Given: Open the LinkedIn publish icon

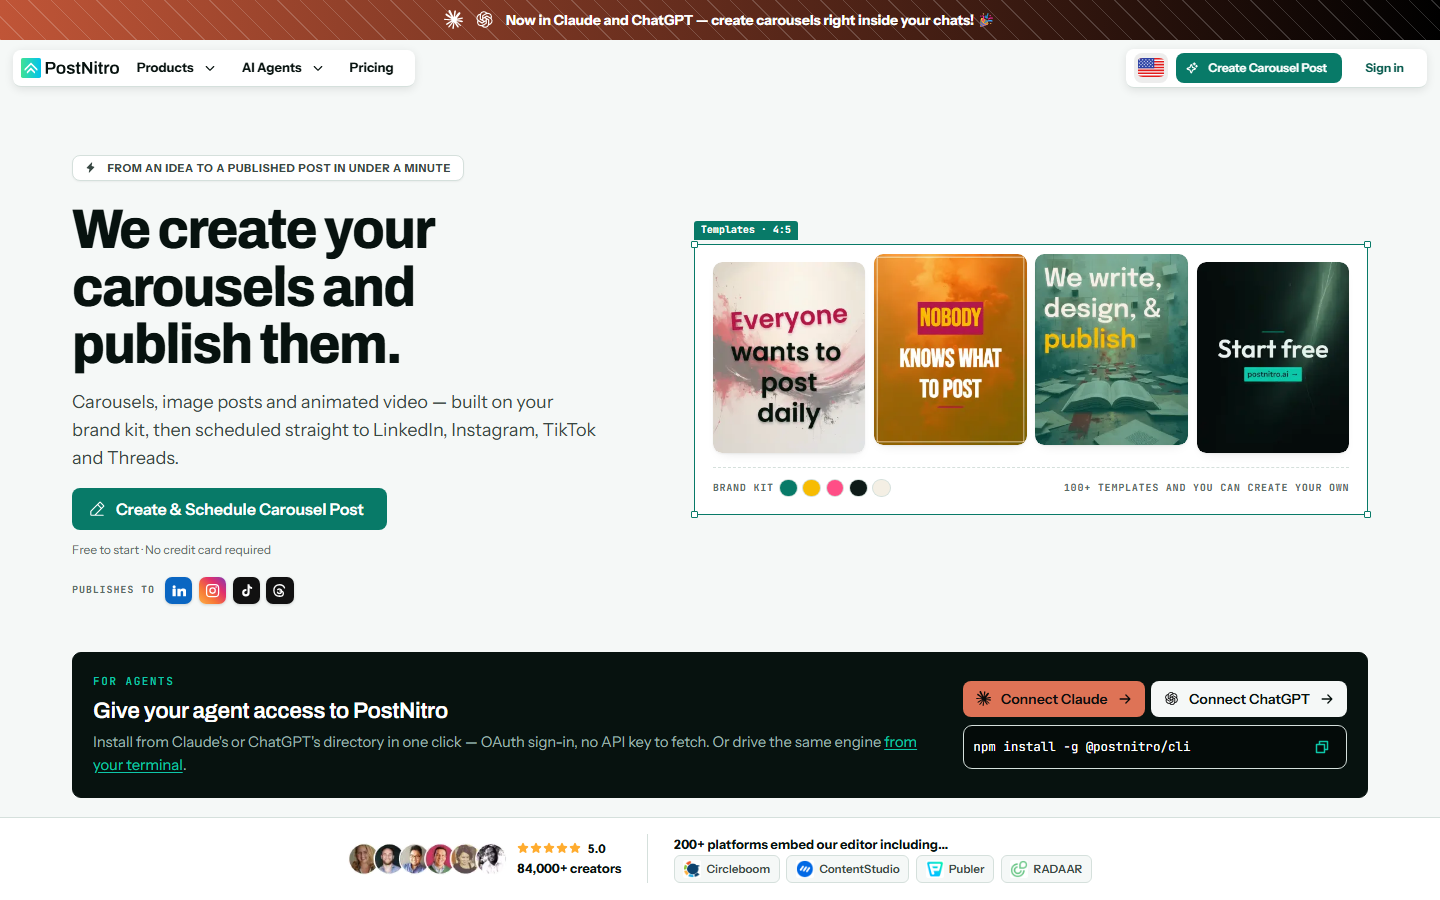Looking at the screenshot, I should coord(179,591).
